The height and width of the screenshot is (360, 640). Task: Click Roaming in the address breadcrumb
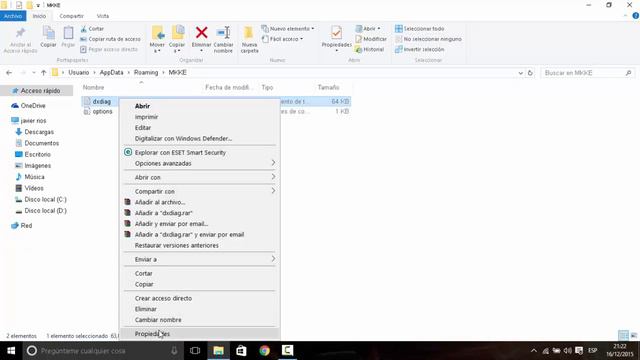(146, 72)
